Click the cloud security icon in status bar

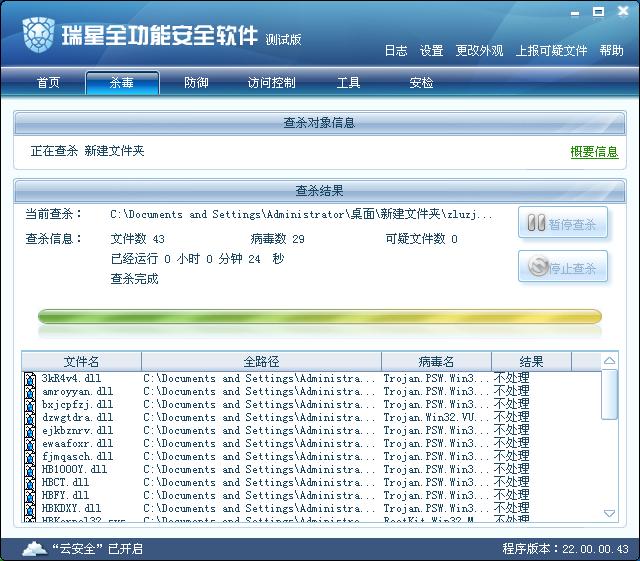pos(34,548)
